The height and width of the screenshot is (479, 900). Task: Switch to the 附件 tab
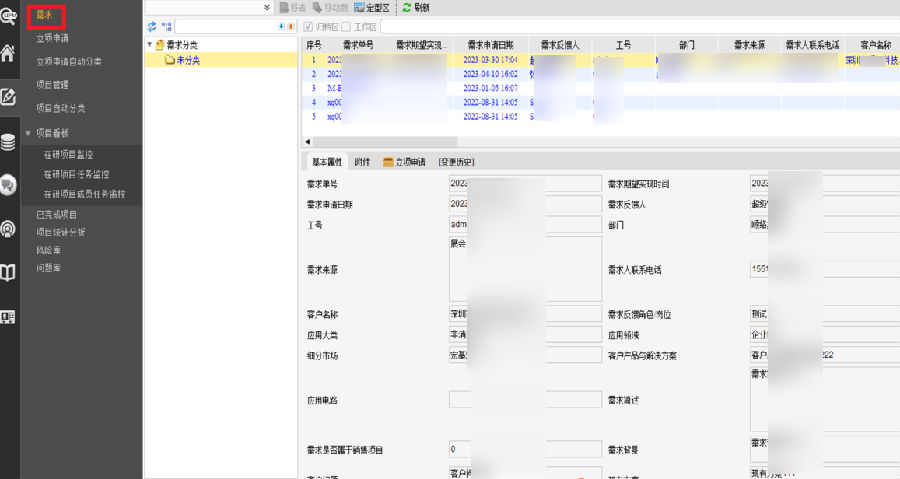(x=362, y=161)
